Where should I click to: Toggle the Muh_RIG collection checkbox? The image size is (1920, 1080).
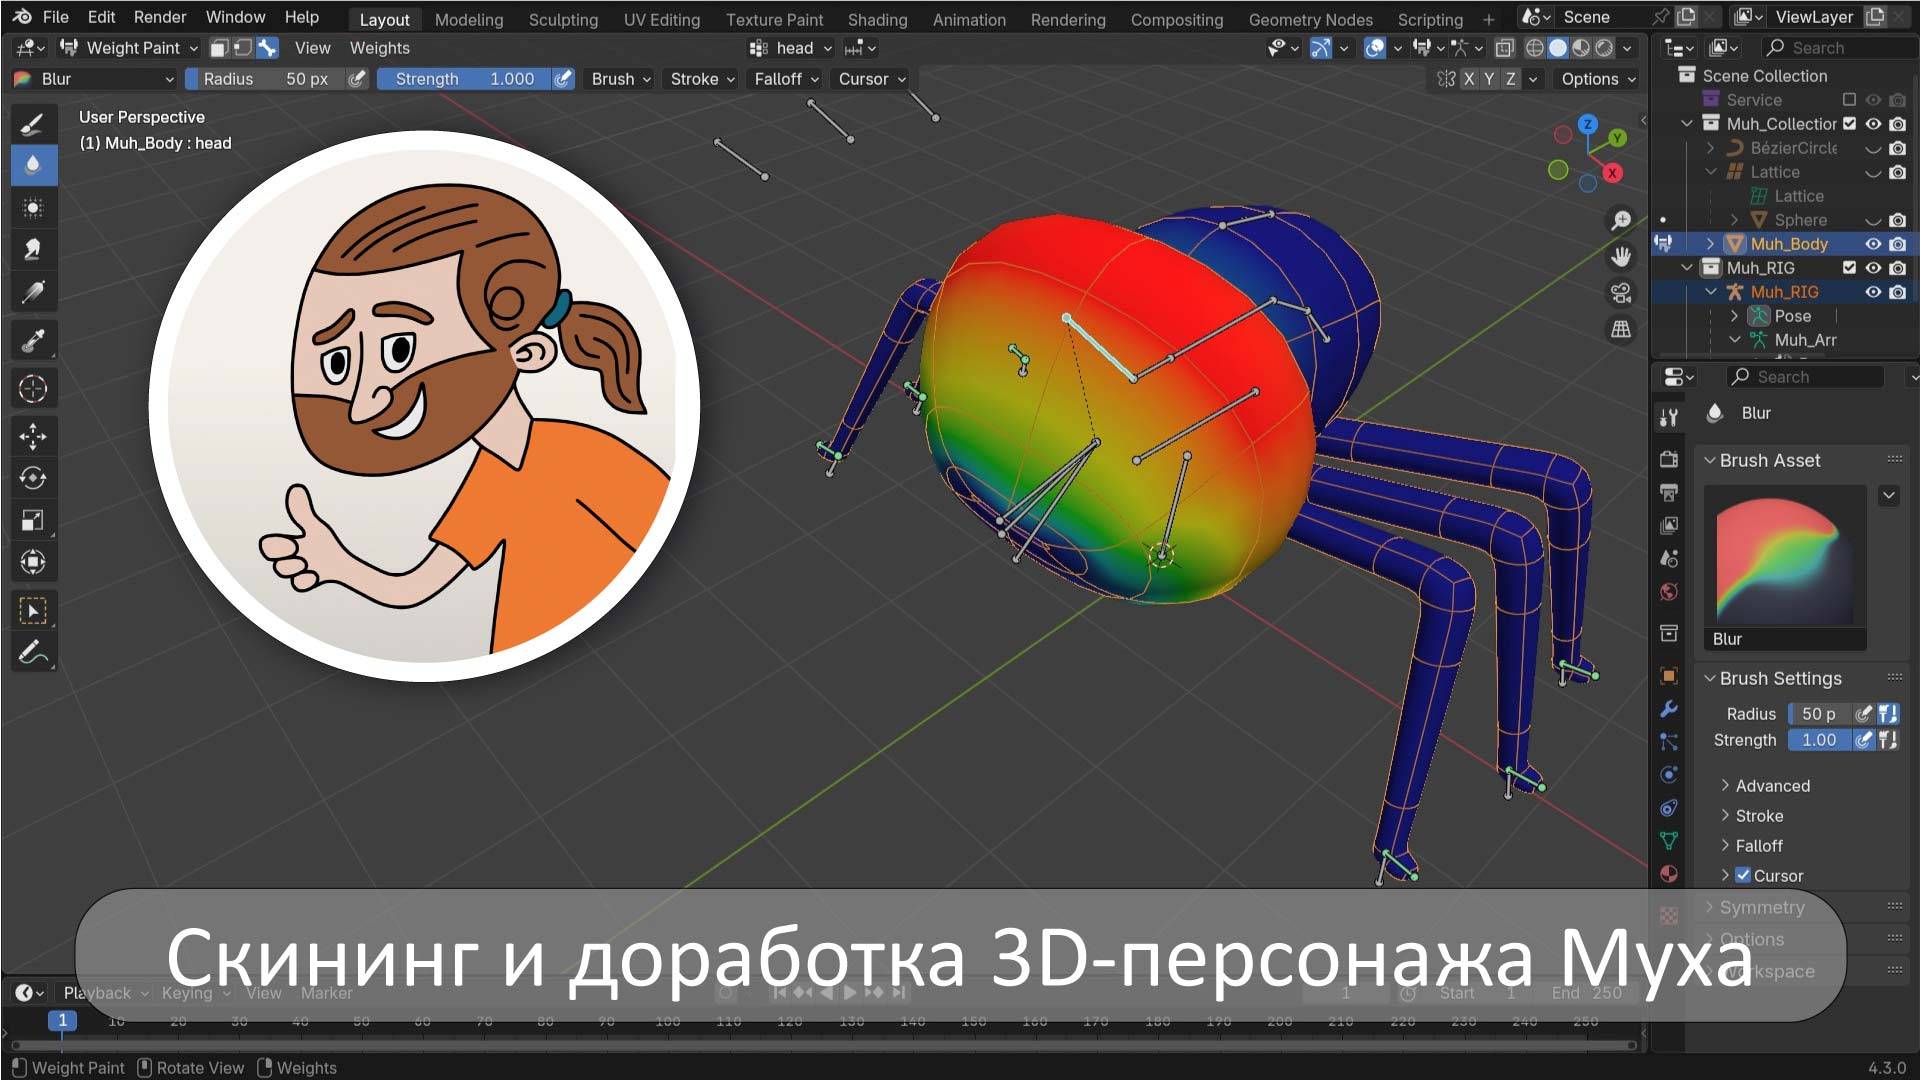click(1850, 267)
